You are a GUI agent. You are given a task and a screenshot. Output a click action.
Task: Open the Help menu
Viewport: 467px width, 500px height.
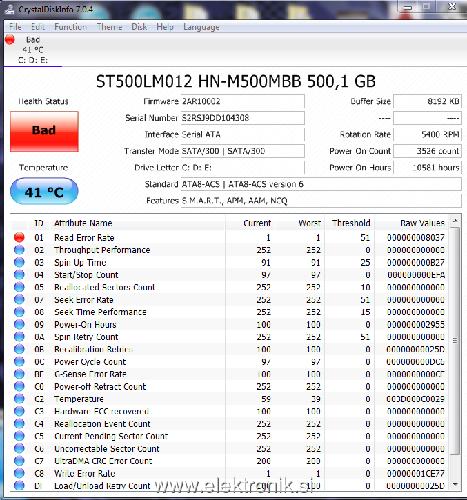pos(165,27)
